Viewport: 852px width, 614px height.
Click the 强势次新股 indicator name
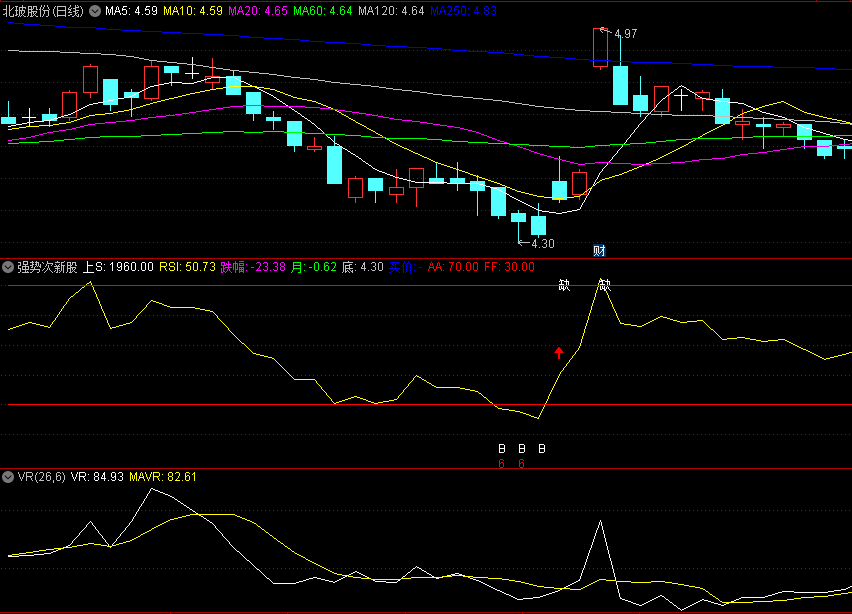click(47, 267)
